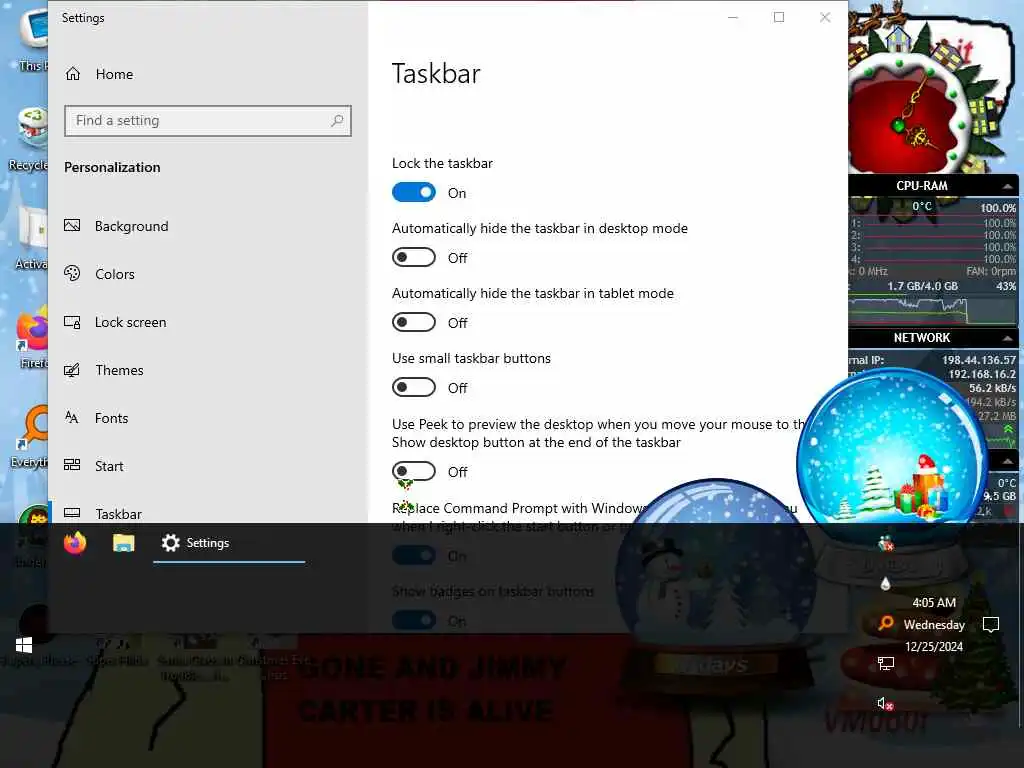Minimize the Settings window

coord(733,17)
